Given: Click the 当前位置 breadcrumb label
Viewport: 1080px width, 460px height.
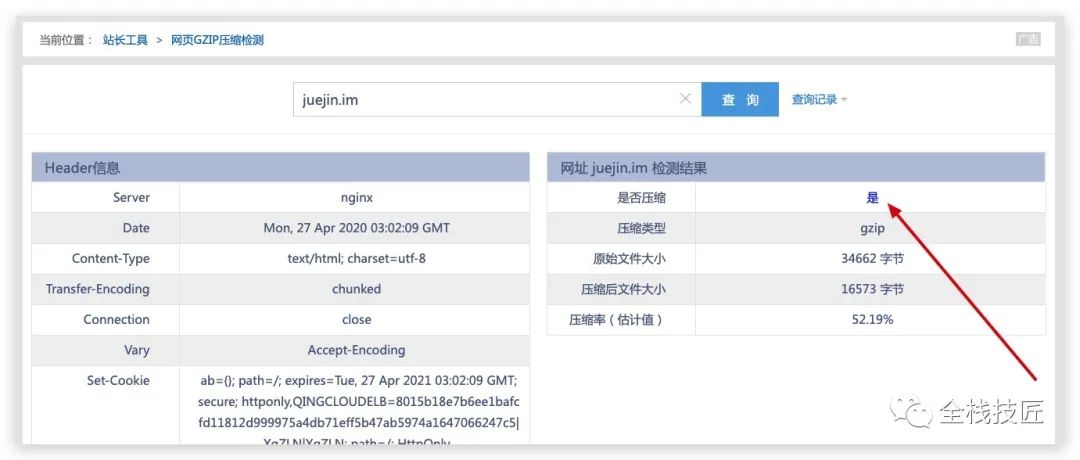Looking at the screenshot, I should tap(66, 40).
